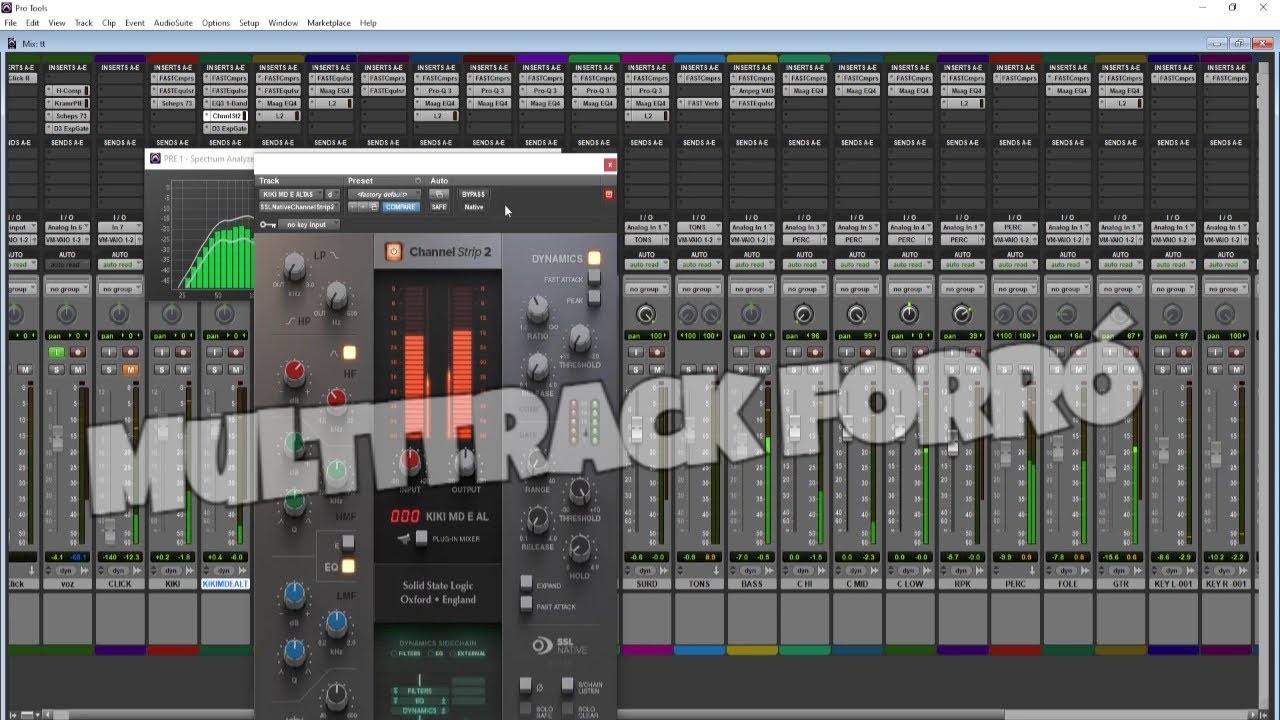Select the KIKIMDEALT track name

(x=225, y=583)
